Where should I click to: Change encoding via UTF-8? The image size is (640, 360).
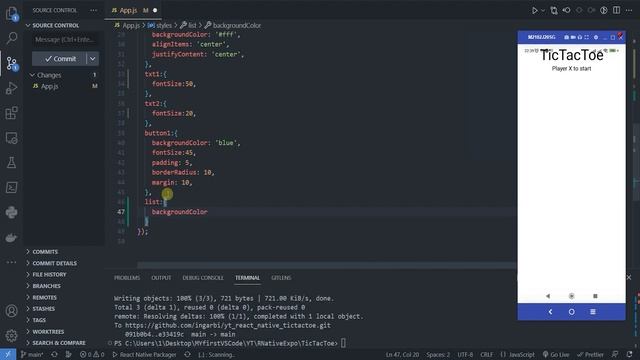[x=465, y=355]
